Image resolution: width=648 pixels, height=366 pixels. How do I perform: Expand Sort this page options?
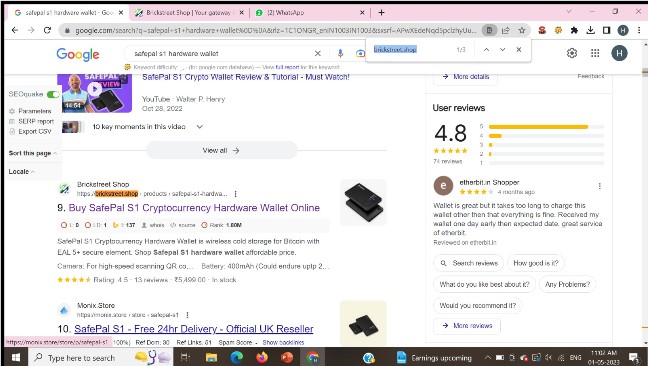(x=33, y=153)
